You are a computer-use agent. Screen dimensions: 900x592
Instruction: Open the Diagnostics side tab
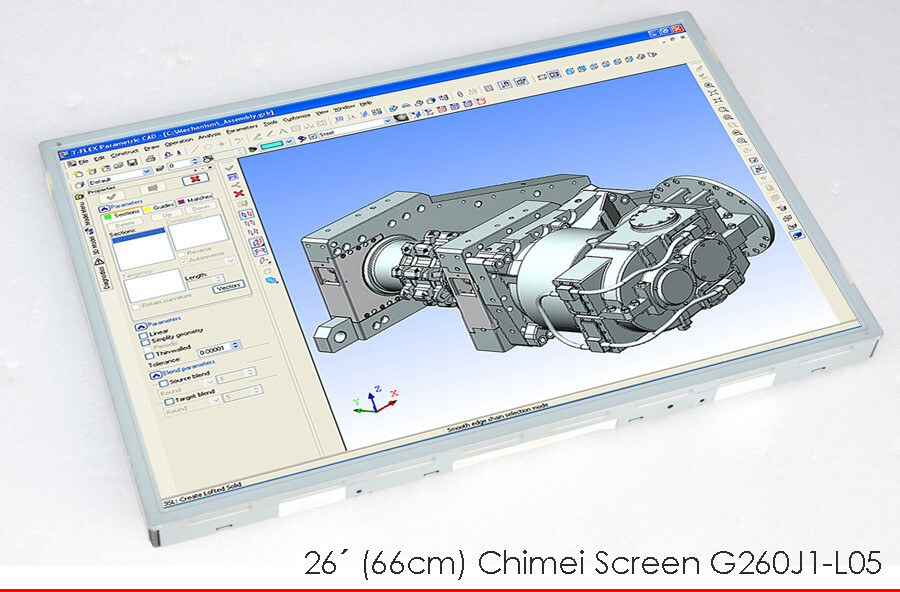click(102, 274)
